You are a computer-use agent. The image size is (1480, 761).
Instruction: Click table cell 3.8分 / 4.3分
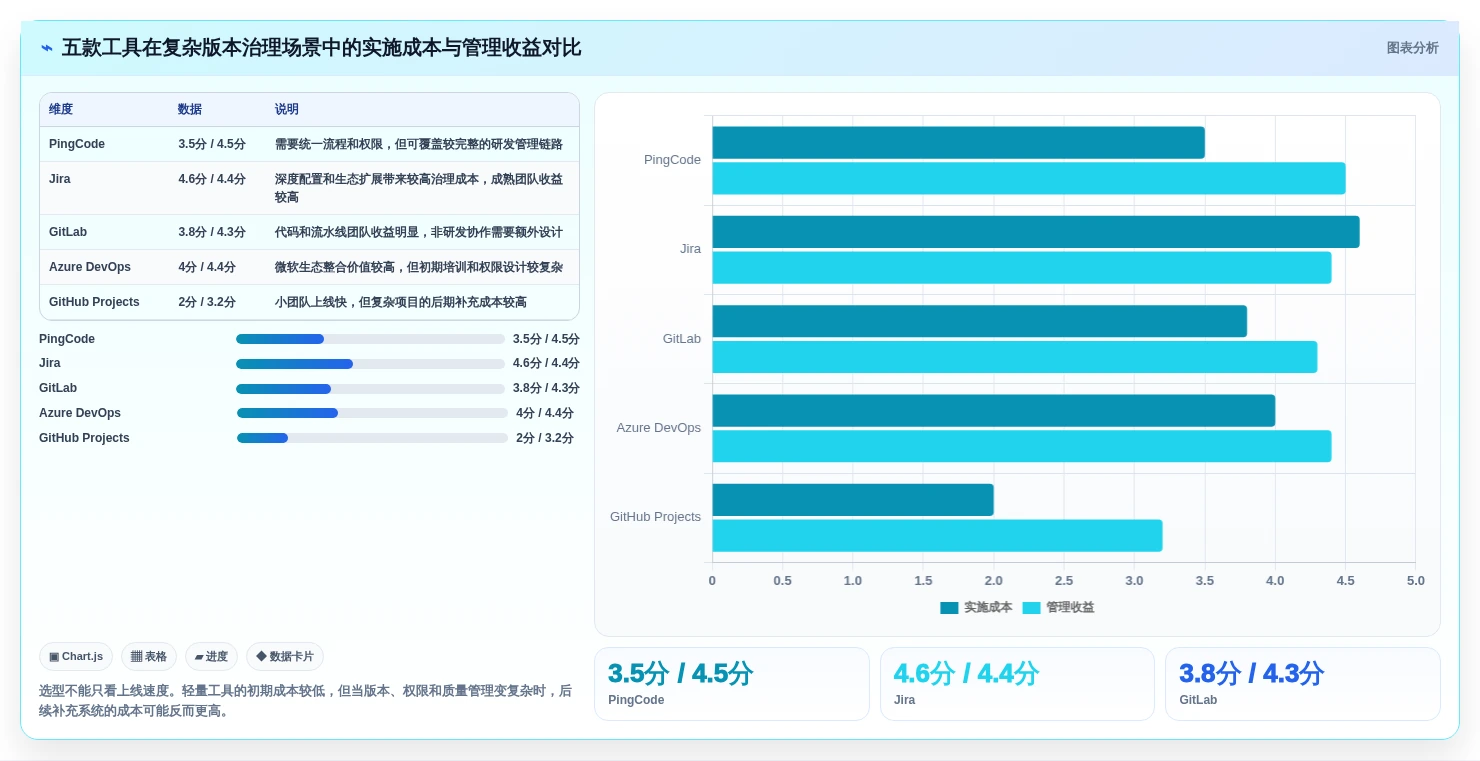[x=212, y=232]
